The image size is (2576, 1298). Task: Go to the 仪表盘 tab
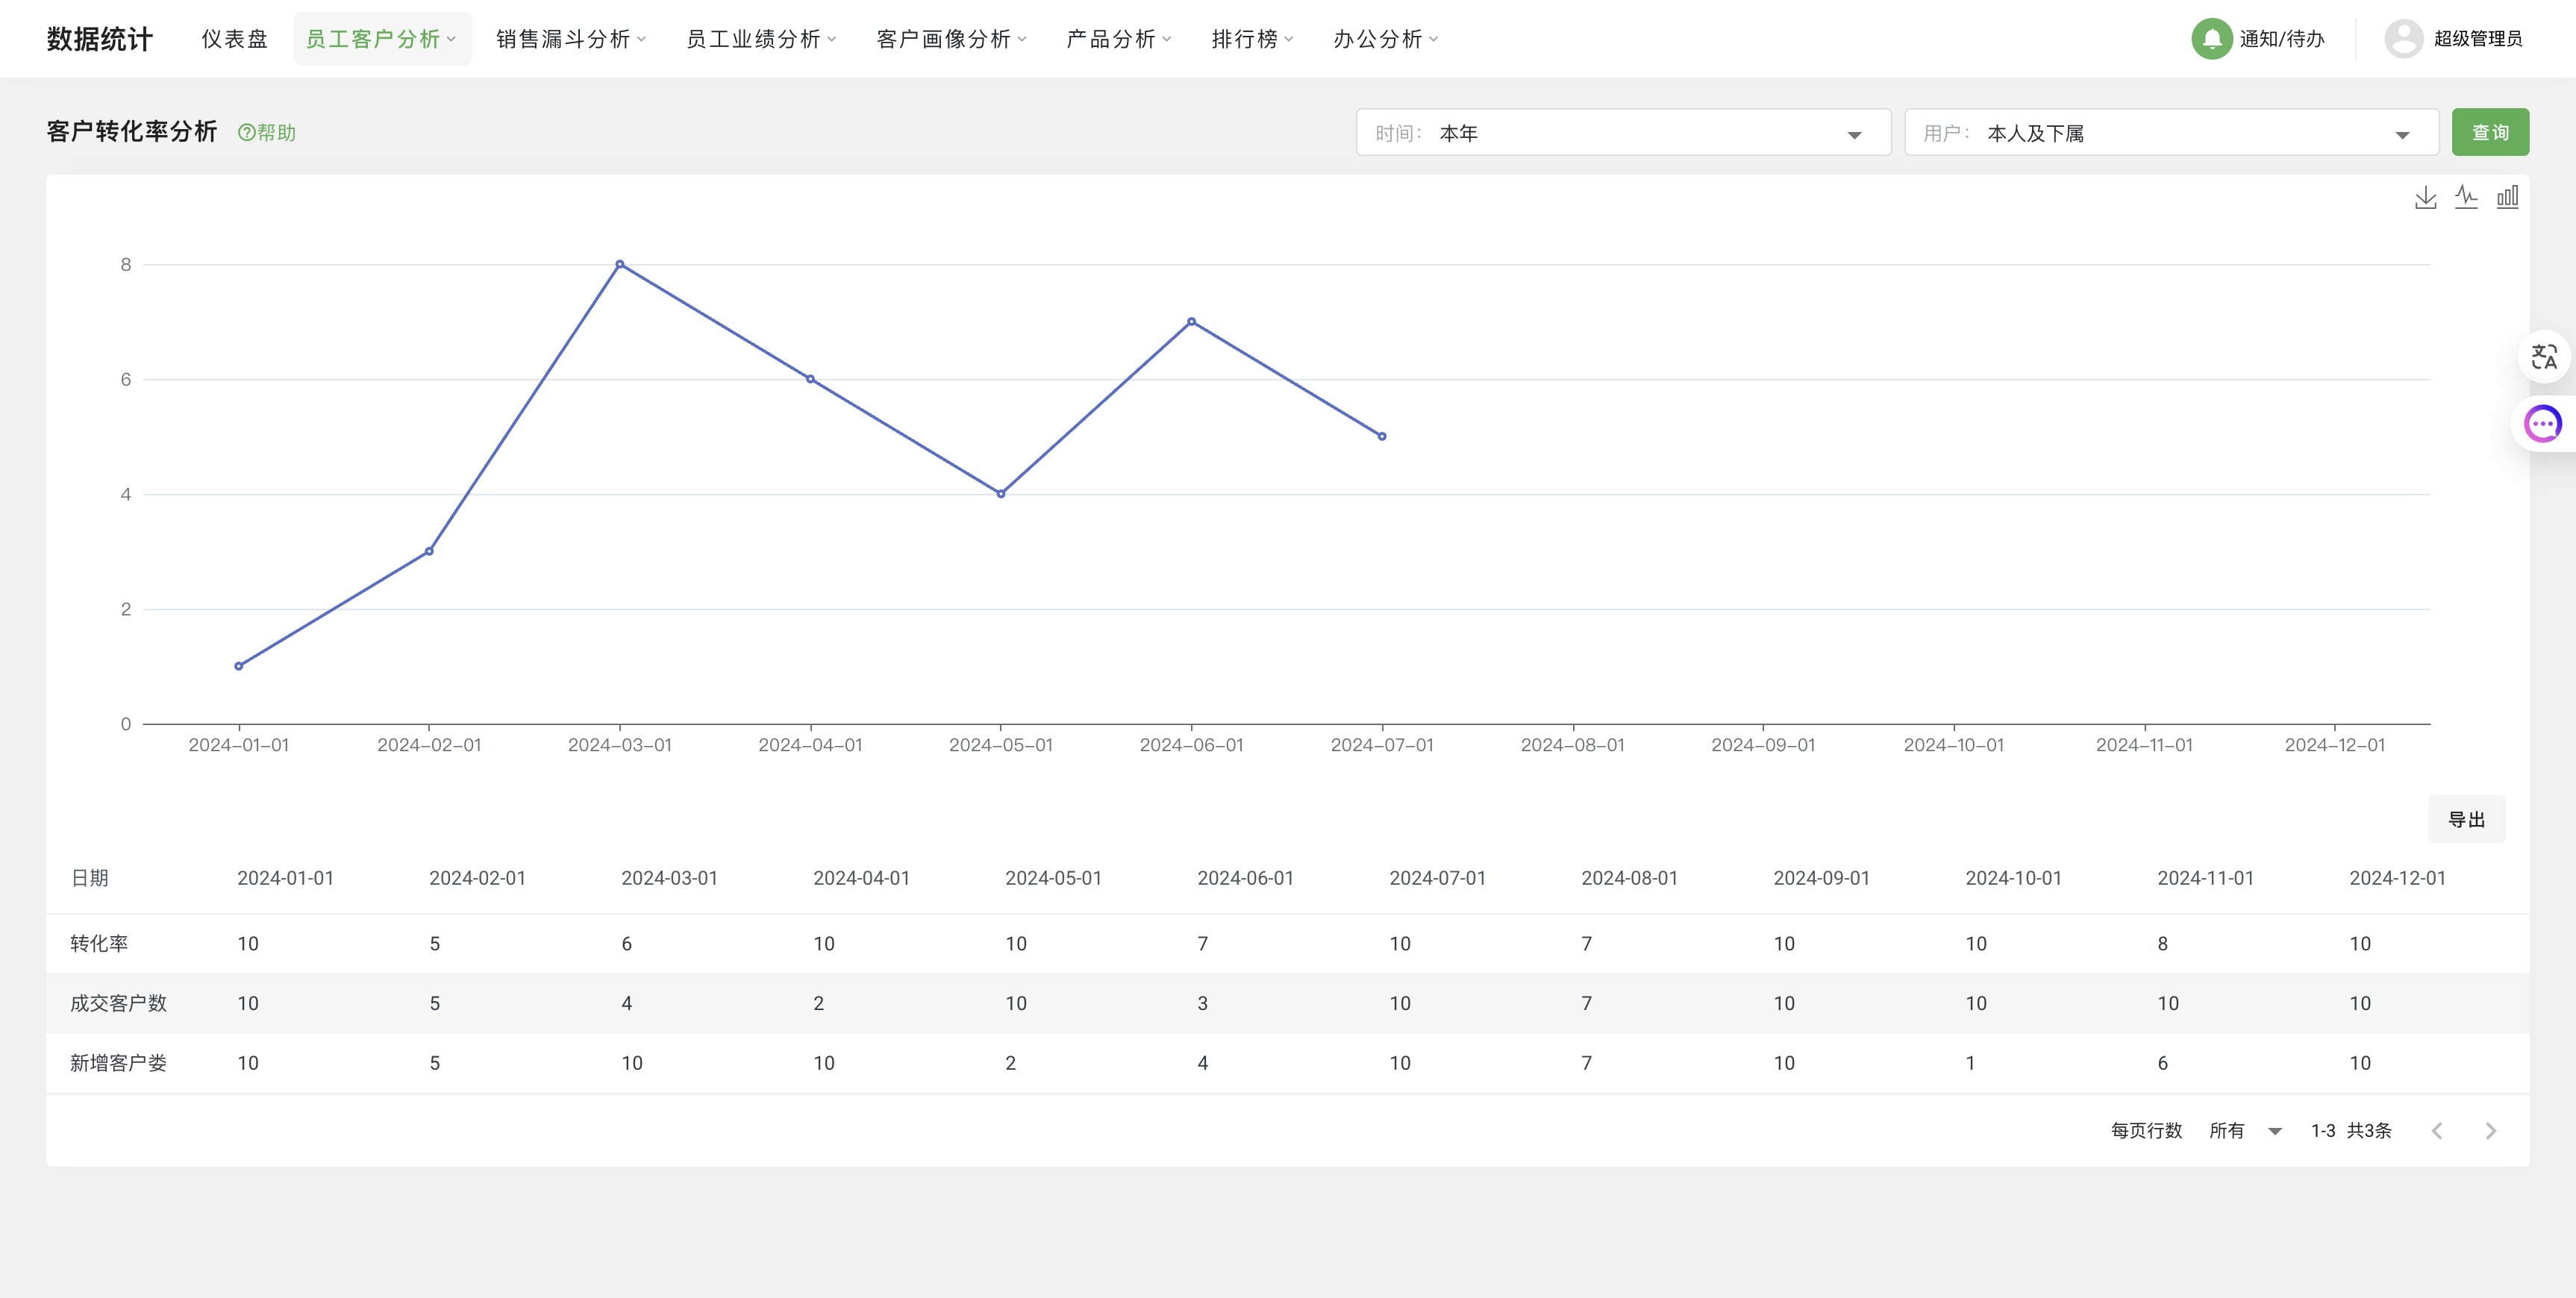click(x=234, y=39)
